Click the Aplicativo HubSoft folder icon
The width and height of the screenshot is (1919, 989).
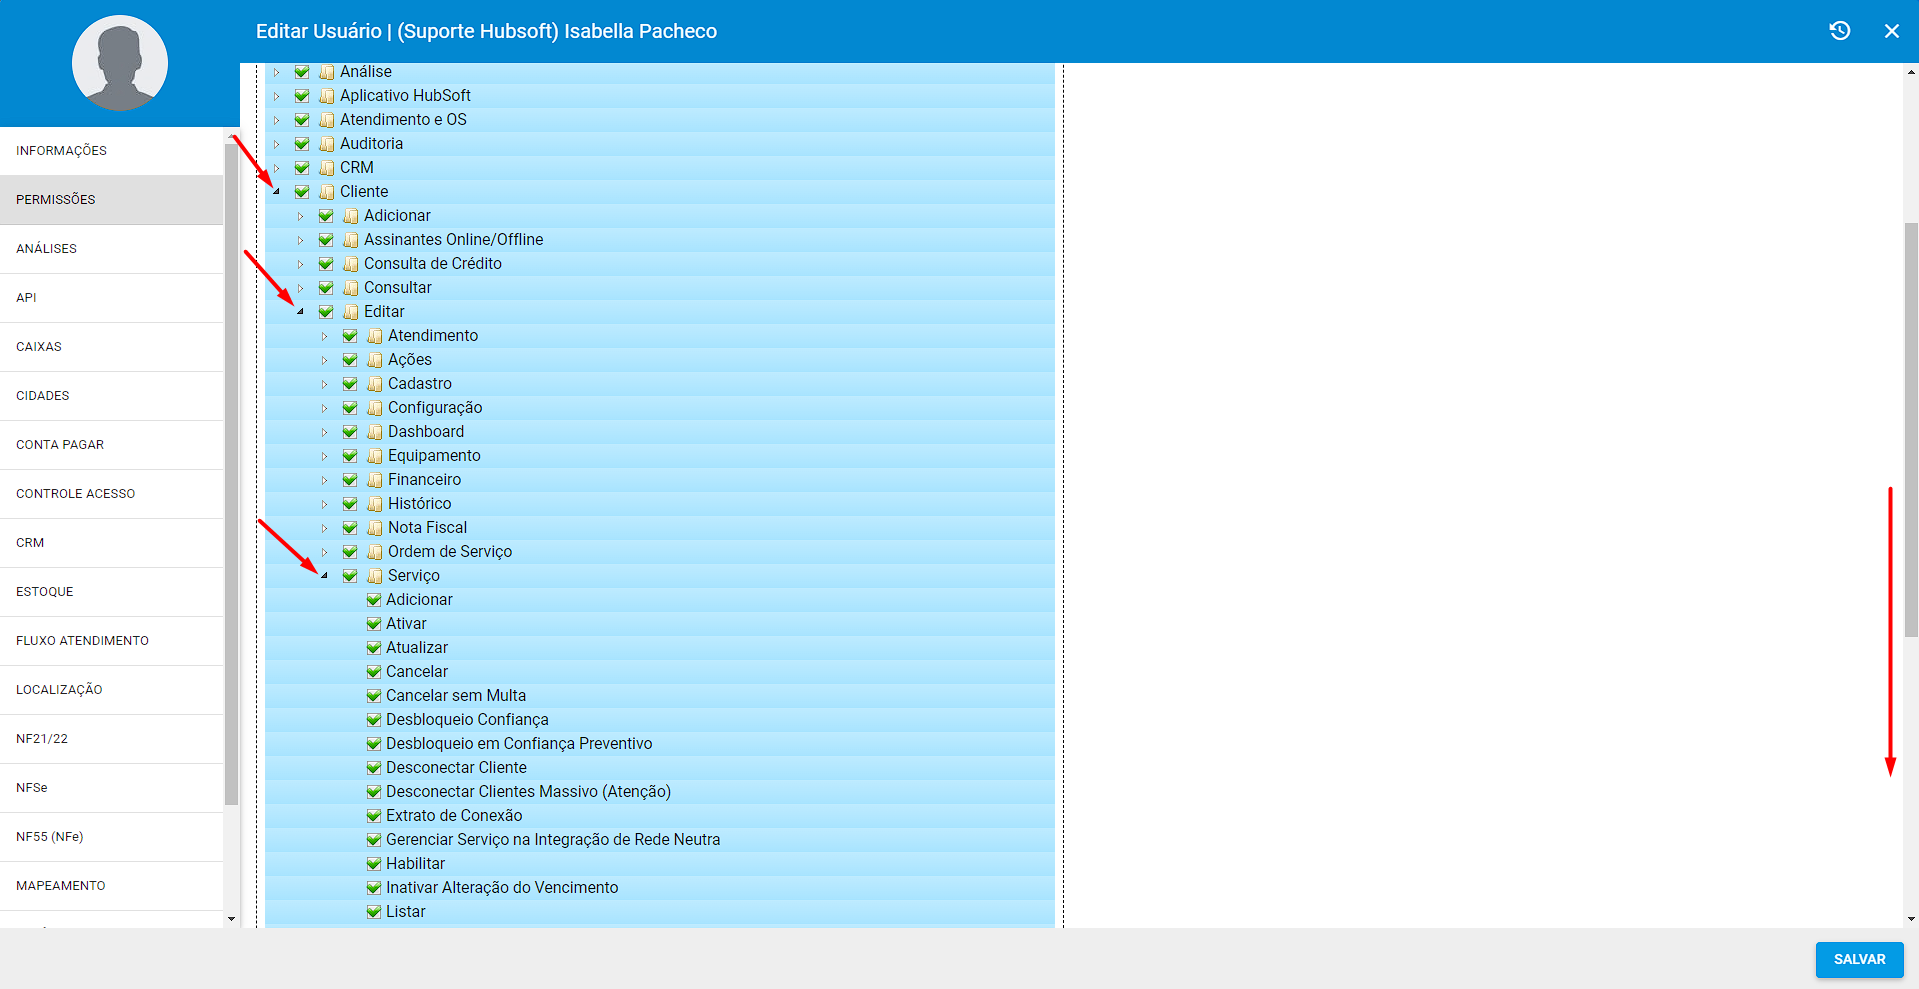click(x=326, y=96)
